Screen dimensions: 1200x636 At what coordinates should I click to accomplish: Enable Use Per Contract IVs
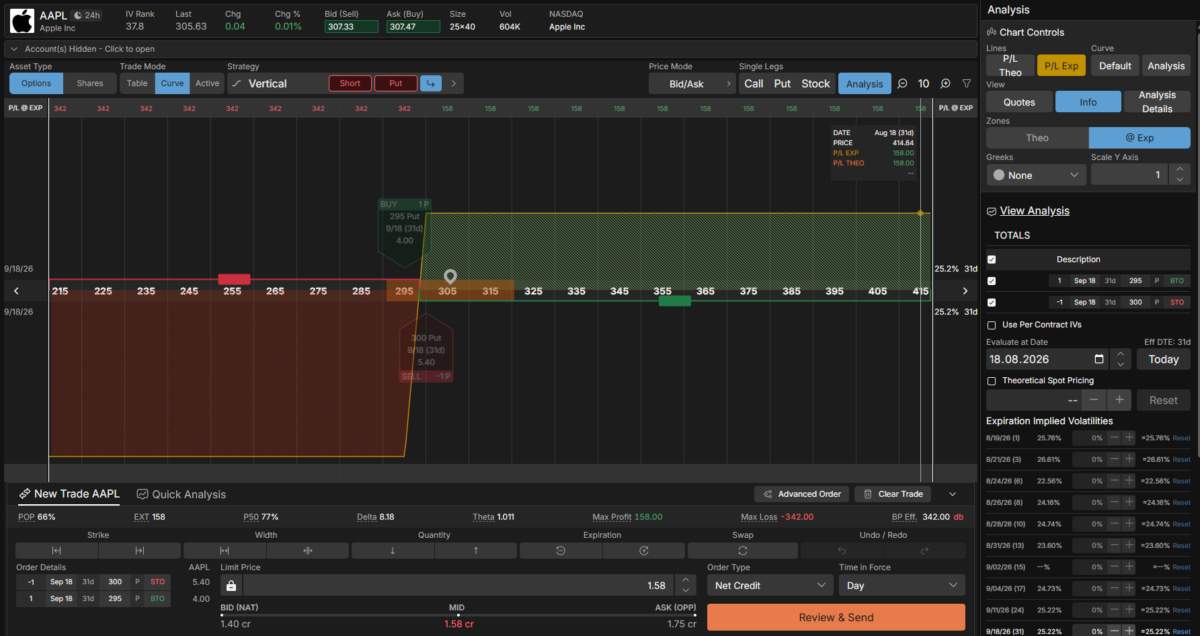(991, 325)
